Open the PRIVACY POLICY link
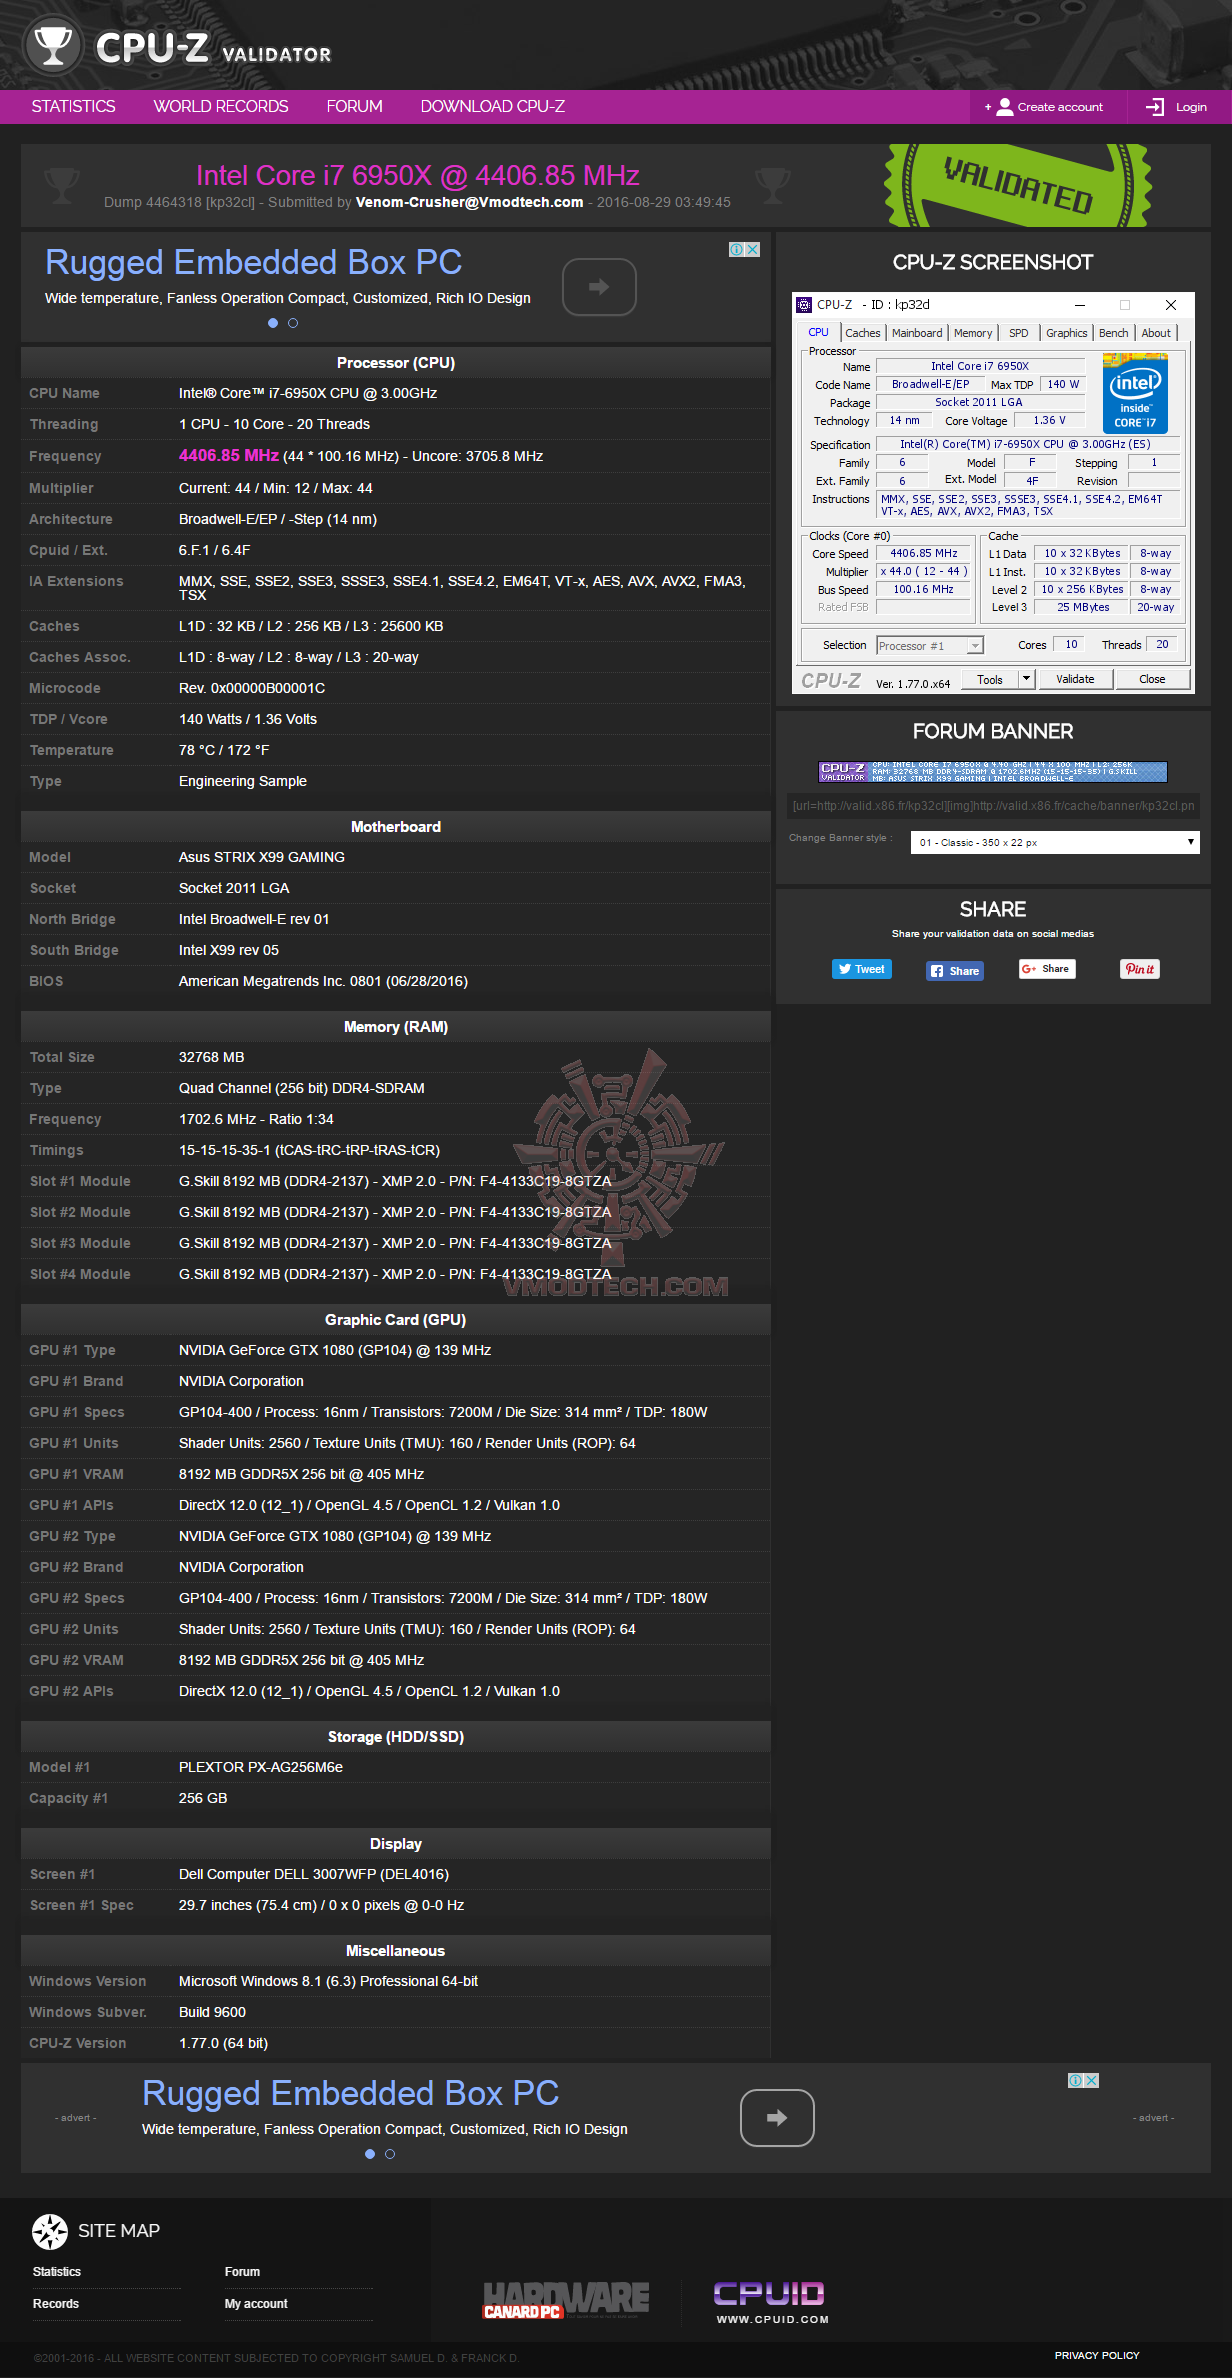 [1097, 2355]
